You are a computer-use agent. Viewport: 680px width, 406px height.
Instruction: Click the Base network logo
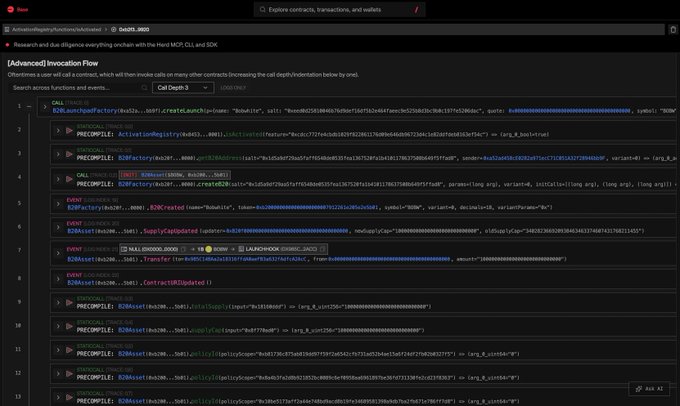tap(10, 9)
